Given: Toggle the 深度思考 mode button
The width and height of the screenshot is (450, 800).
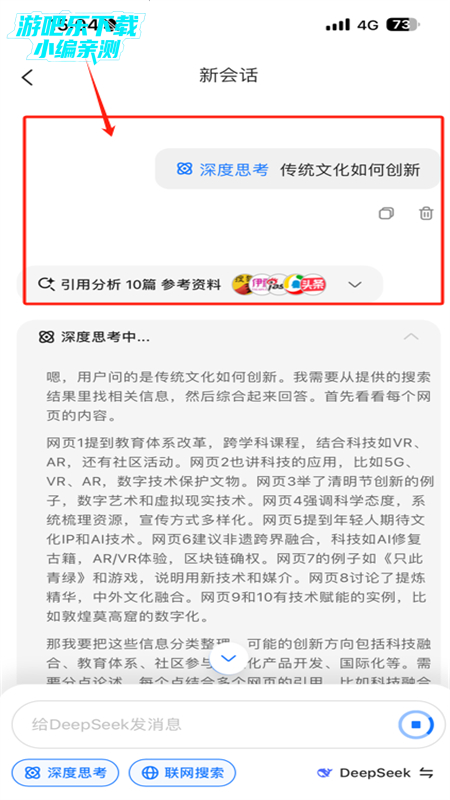Looking at the screenshot, I should tap(65, 773).
